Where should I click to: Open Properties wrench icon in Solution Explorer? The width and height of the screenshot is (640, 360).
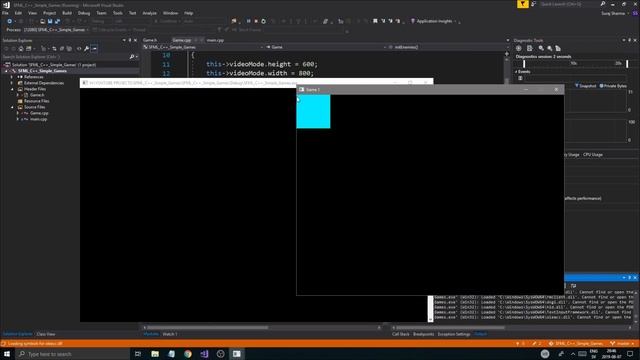[x=87, y=49]
